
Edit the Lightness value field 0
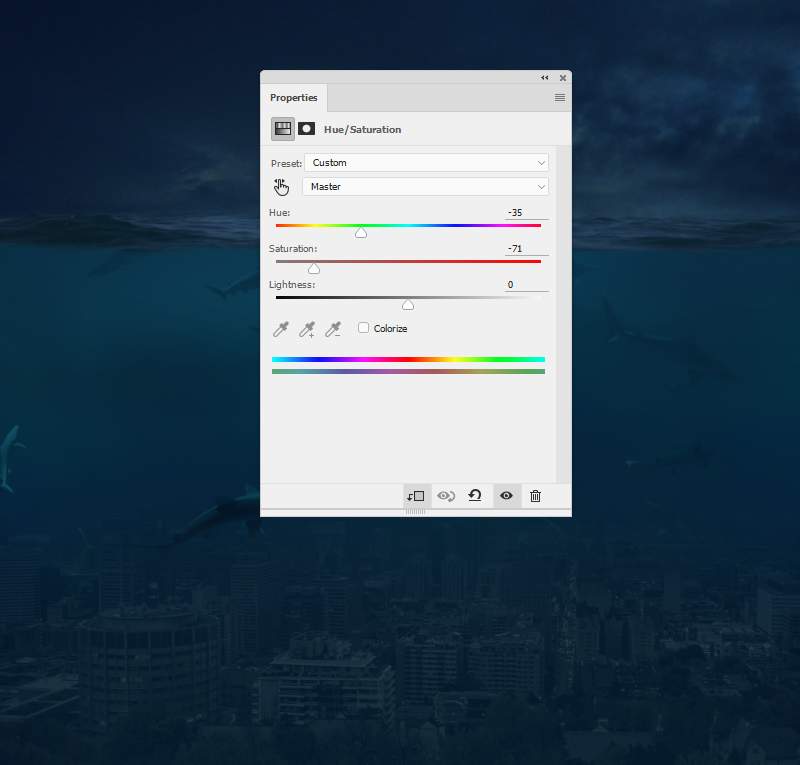pyautogui.click(x=527, y=285)
